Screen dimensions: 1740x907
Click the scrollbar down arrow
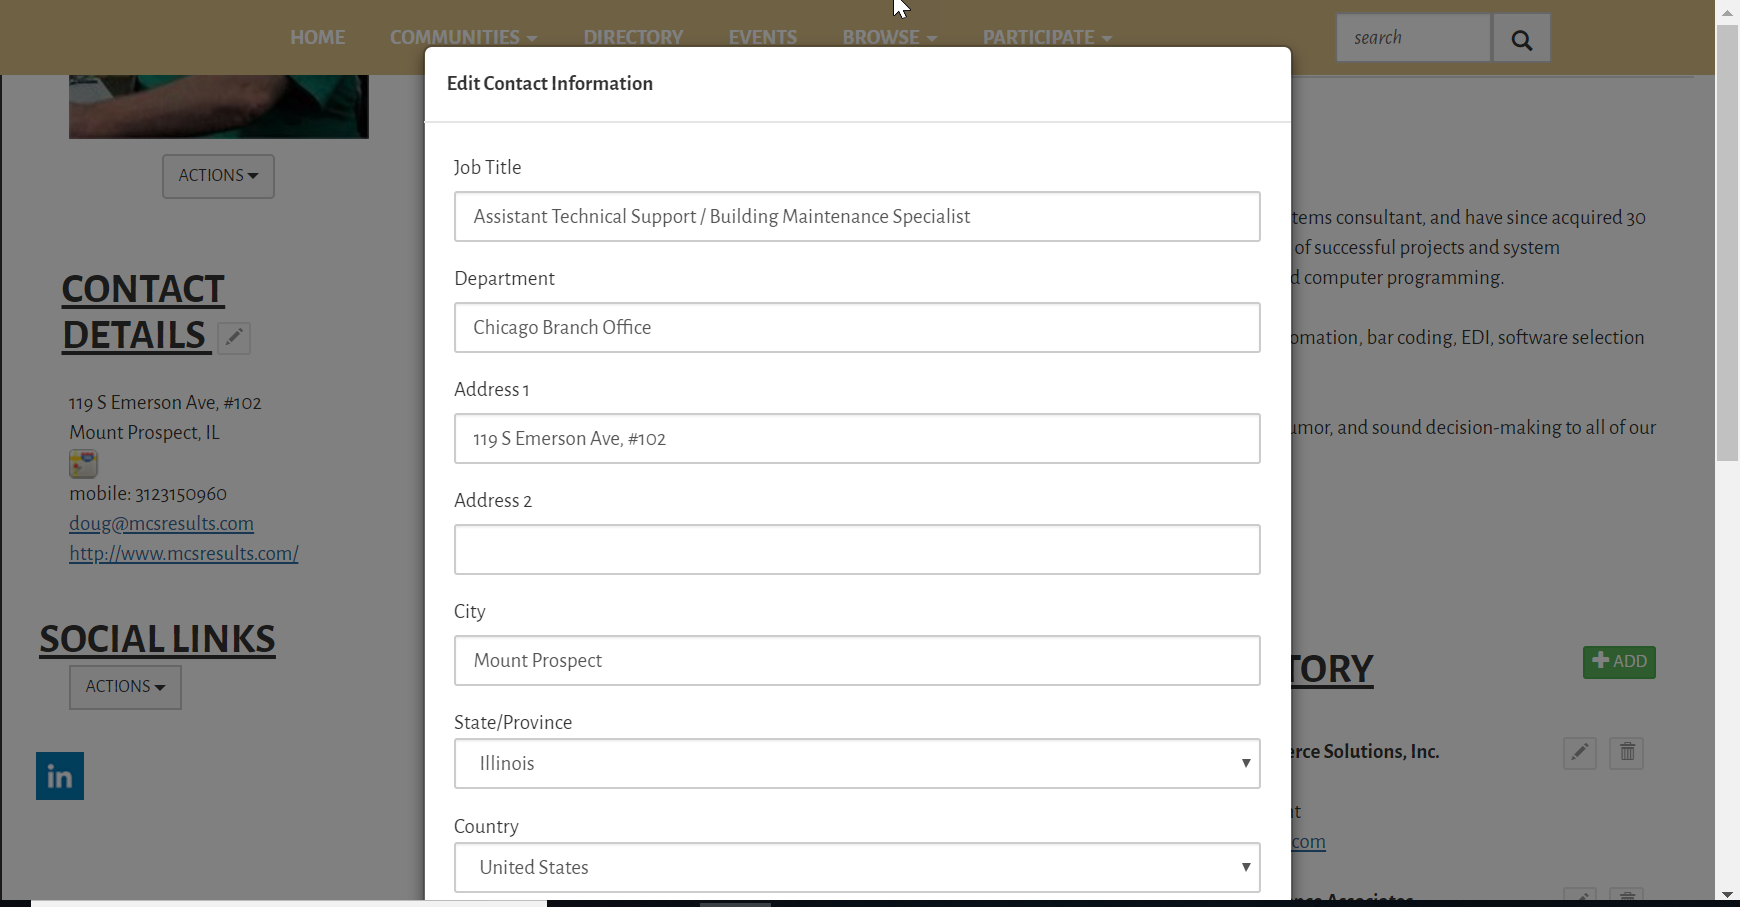tap(1728, 894)
